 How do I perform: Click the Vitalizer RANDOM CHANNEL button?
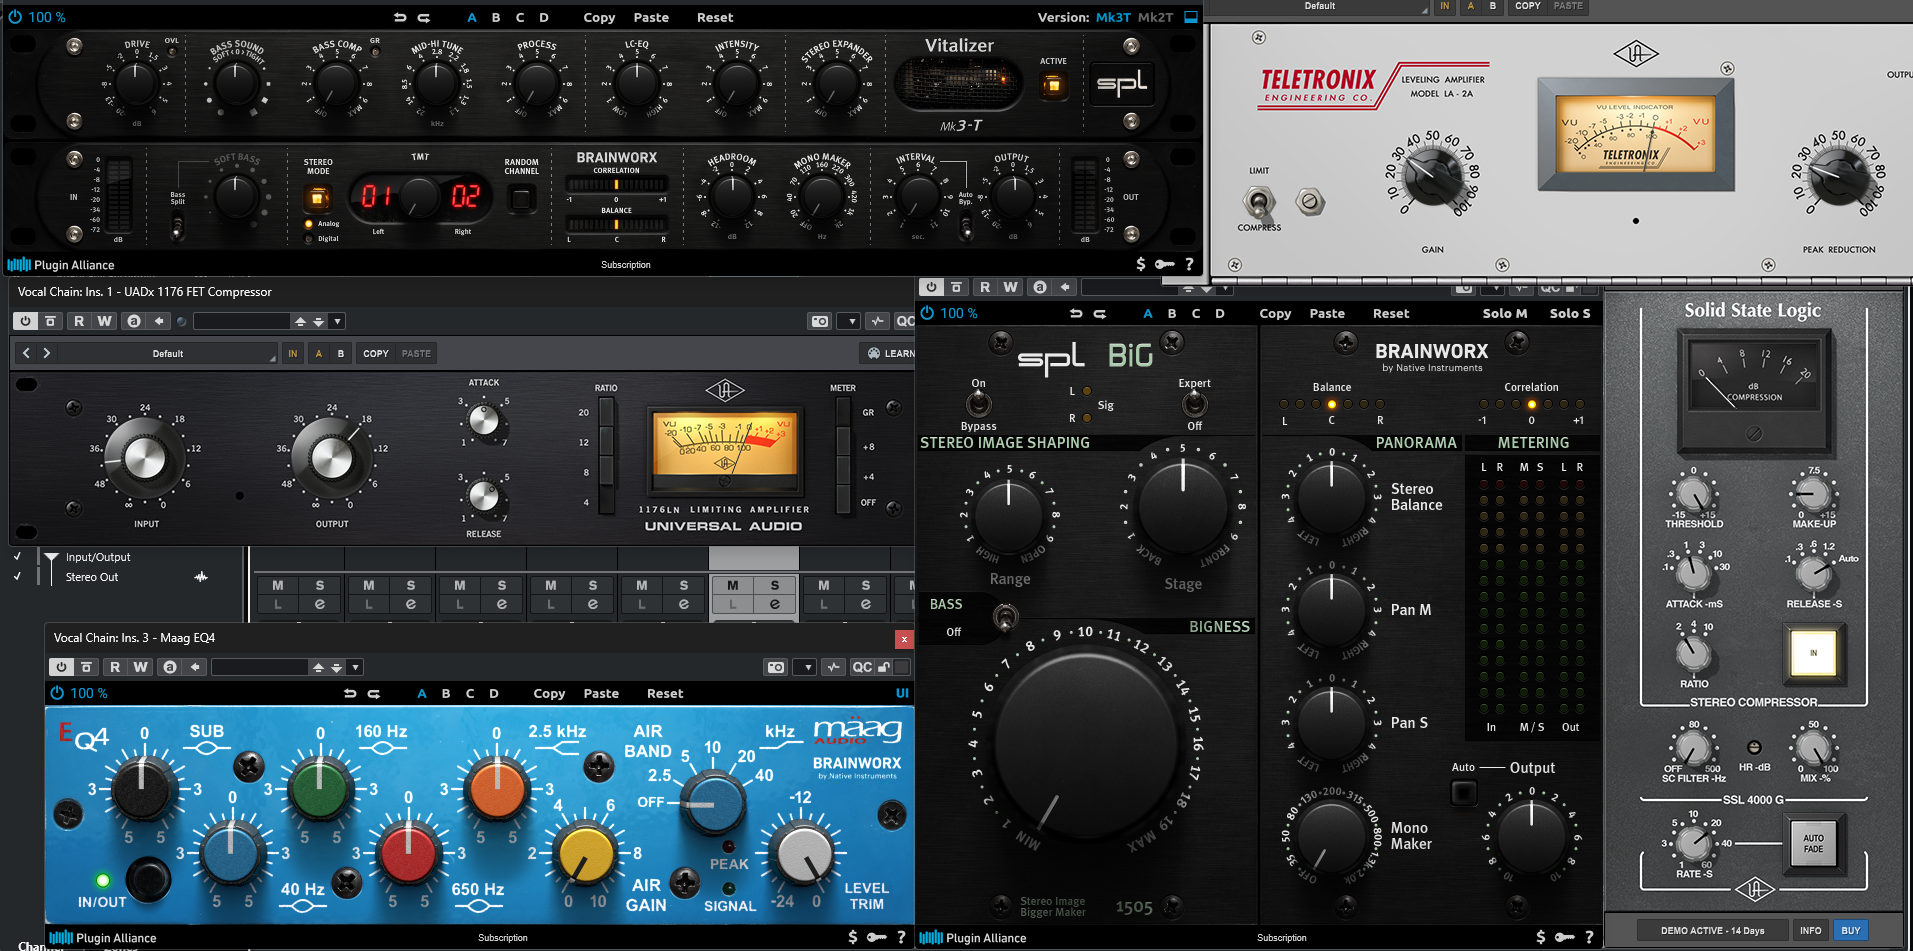(521, 198)
